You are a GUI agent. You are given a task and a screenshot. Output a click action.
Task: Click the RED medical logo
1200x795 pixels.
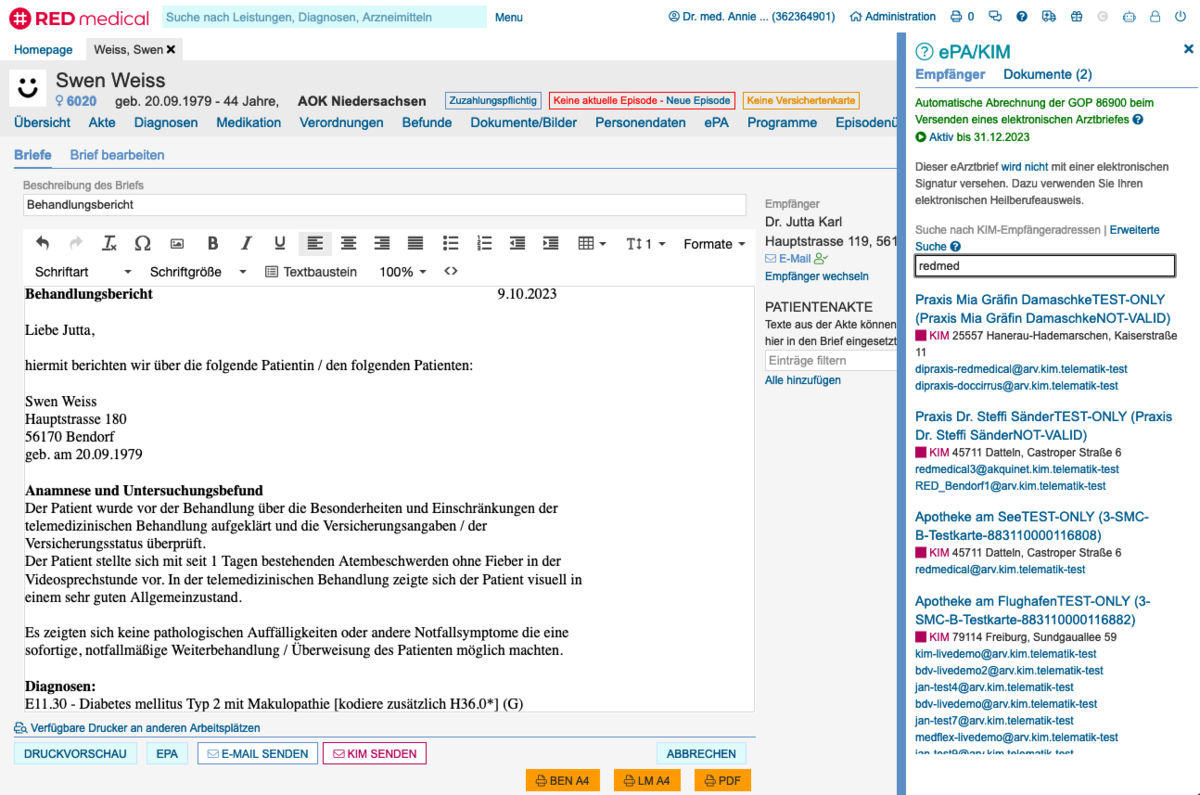[79, 17]
